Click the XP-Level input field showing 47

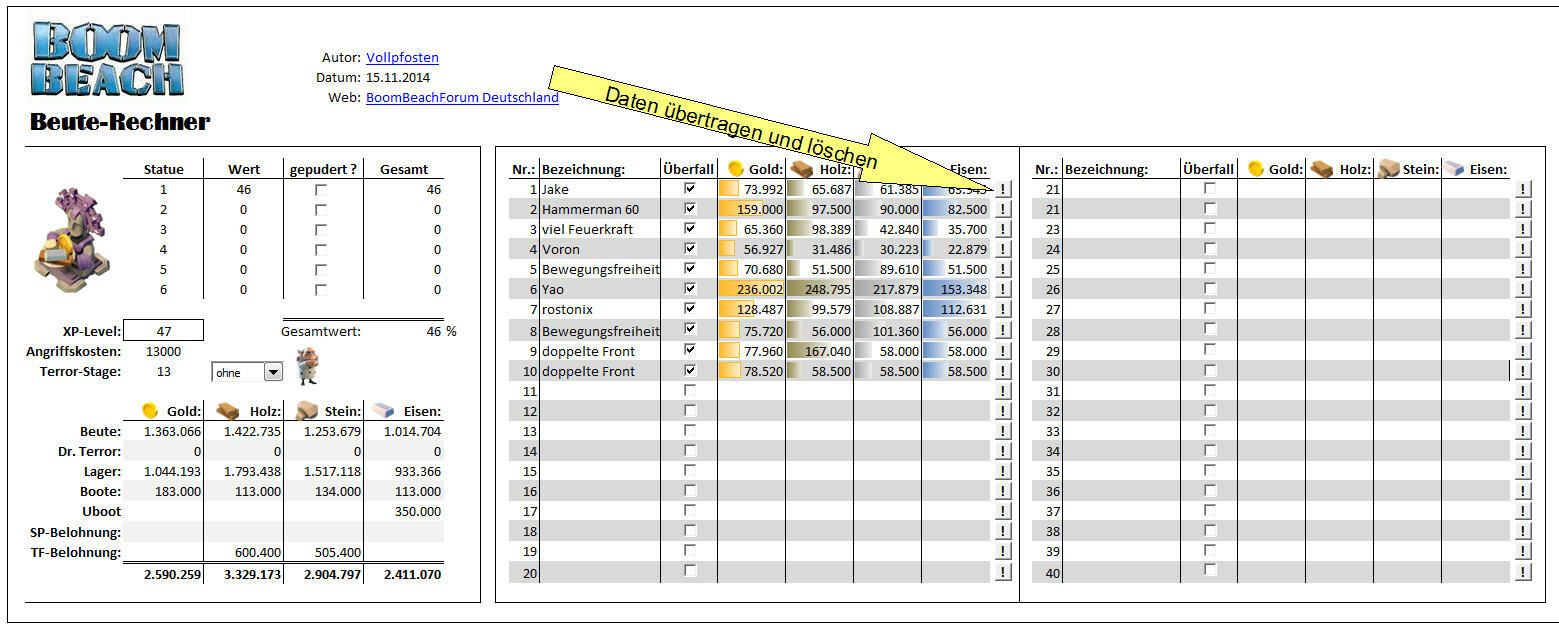[164, 331]
